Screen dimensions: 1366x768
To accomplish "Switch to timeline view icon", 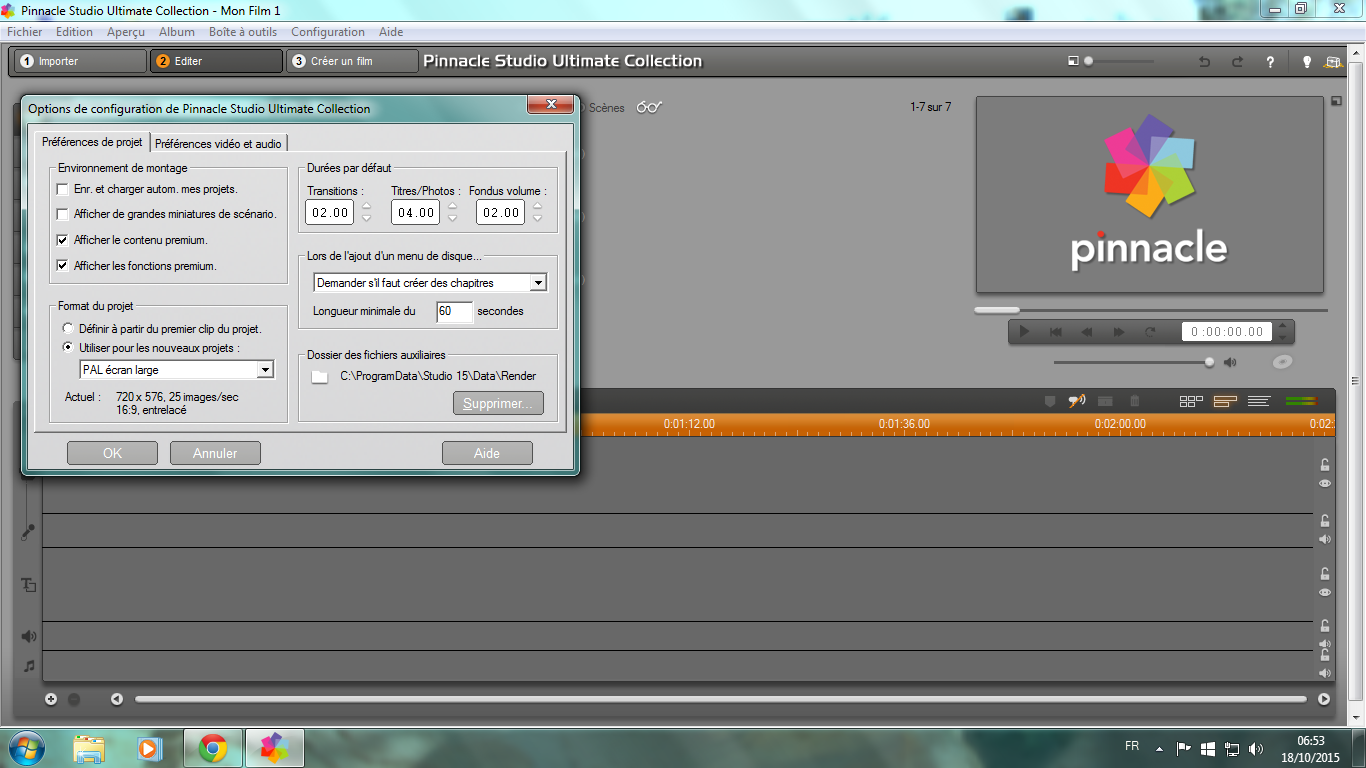I will (1225, 401).
